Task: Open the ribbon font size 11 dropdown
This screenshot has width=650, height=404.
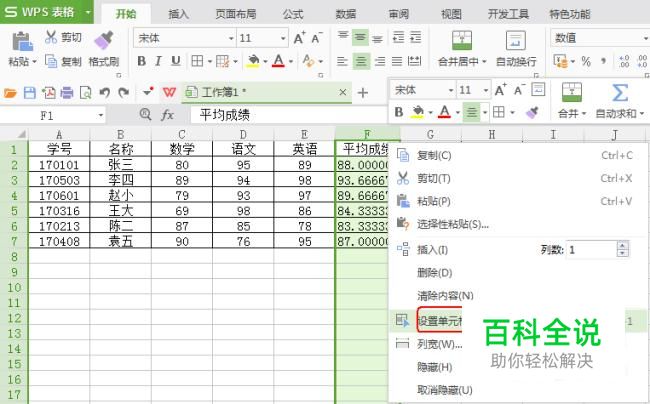Action: point(283,38)
